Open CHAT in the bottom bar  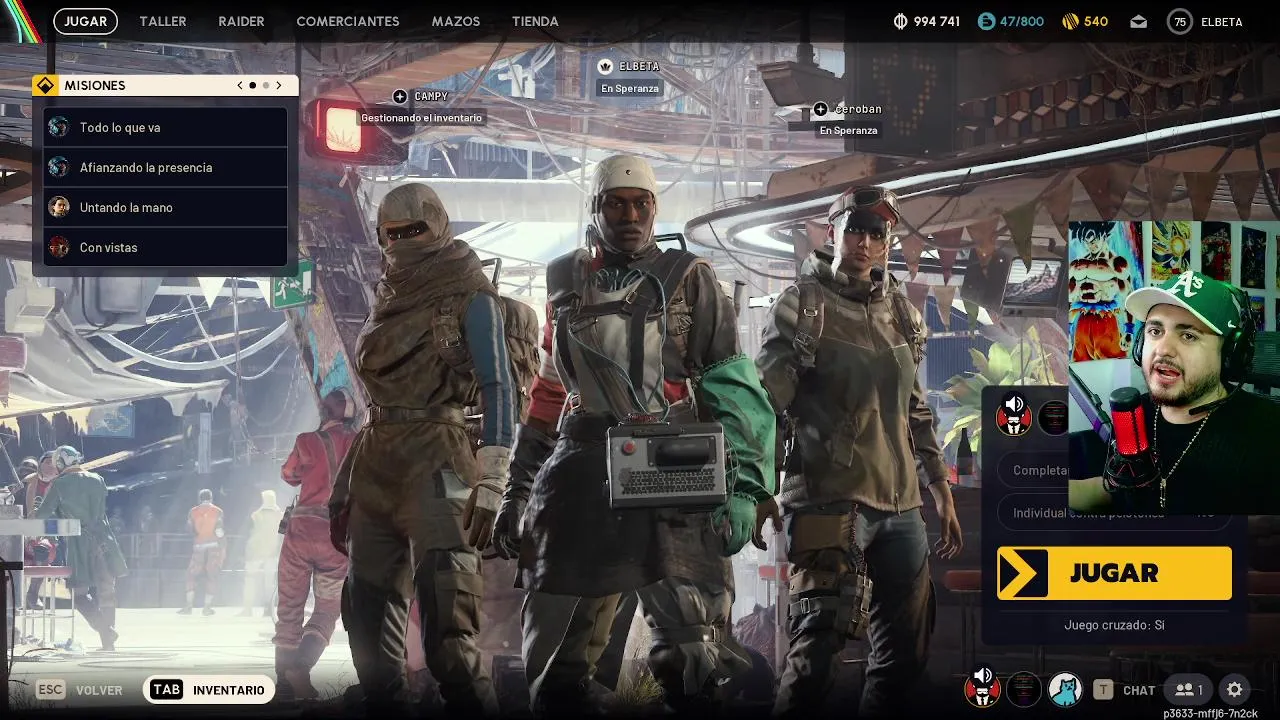point(1139,690)
